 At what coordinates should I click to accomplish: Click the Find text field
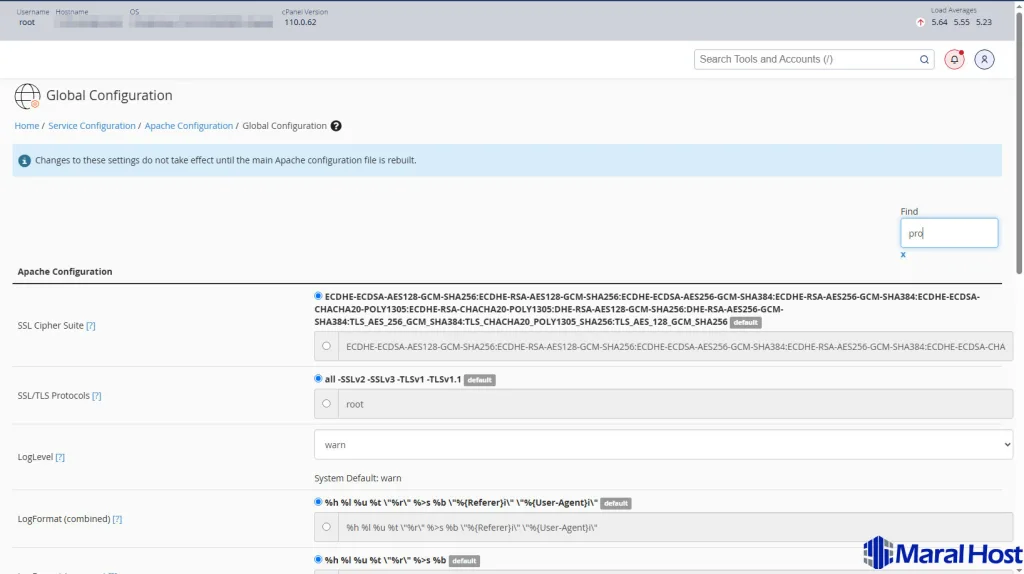click(x=948, y=233)
